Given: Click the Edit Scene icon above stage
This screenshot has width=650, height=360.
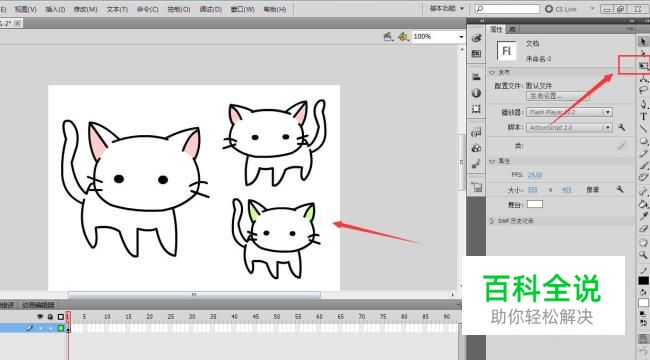Looking at the screenshot, I should click(x=388, y=36).
